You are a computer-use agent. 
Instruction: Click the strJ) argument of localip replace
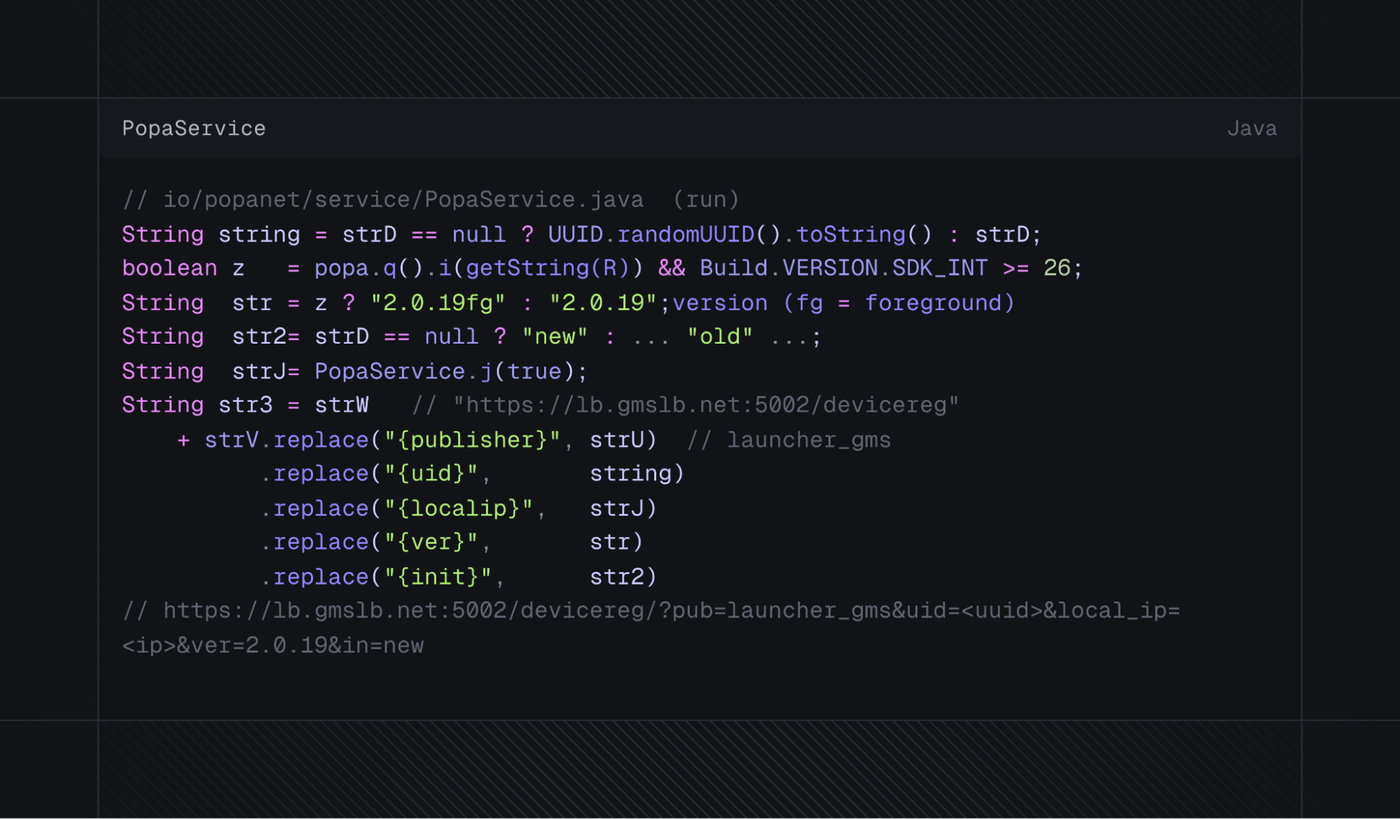(623, 509)
